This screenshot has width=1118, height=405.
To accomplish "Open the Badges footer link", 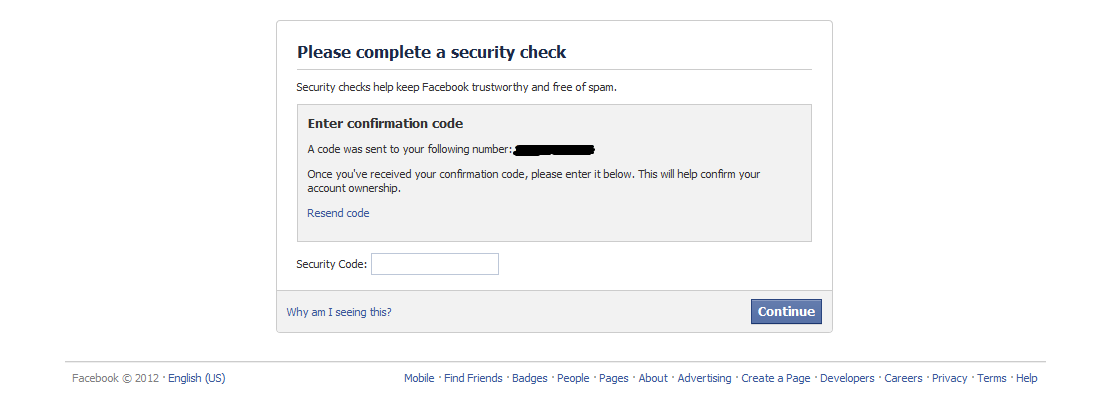I will tap(530, 379).
